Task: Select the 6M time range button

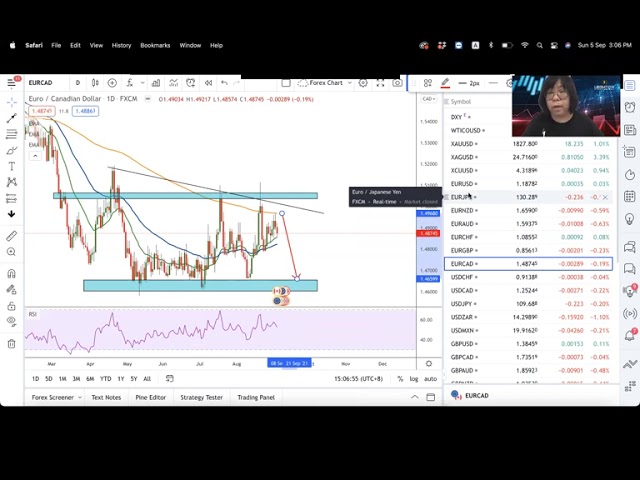Action: click(90, 379)
